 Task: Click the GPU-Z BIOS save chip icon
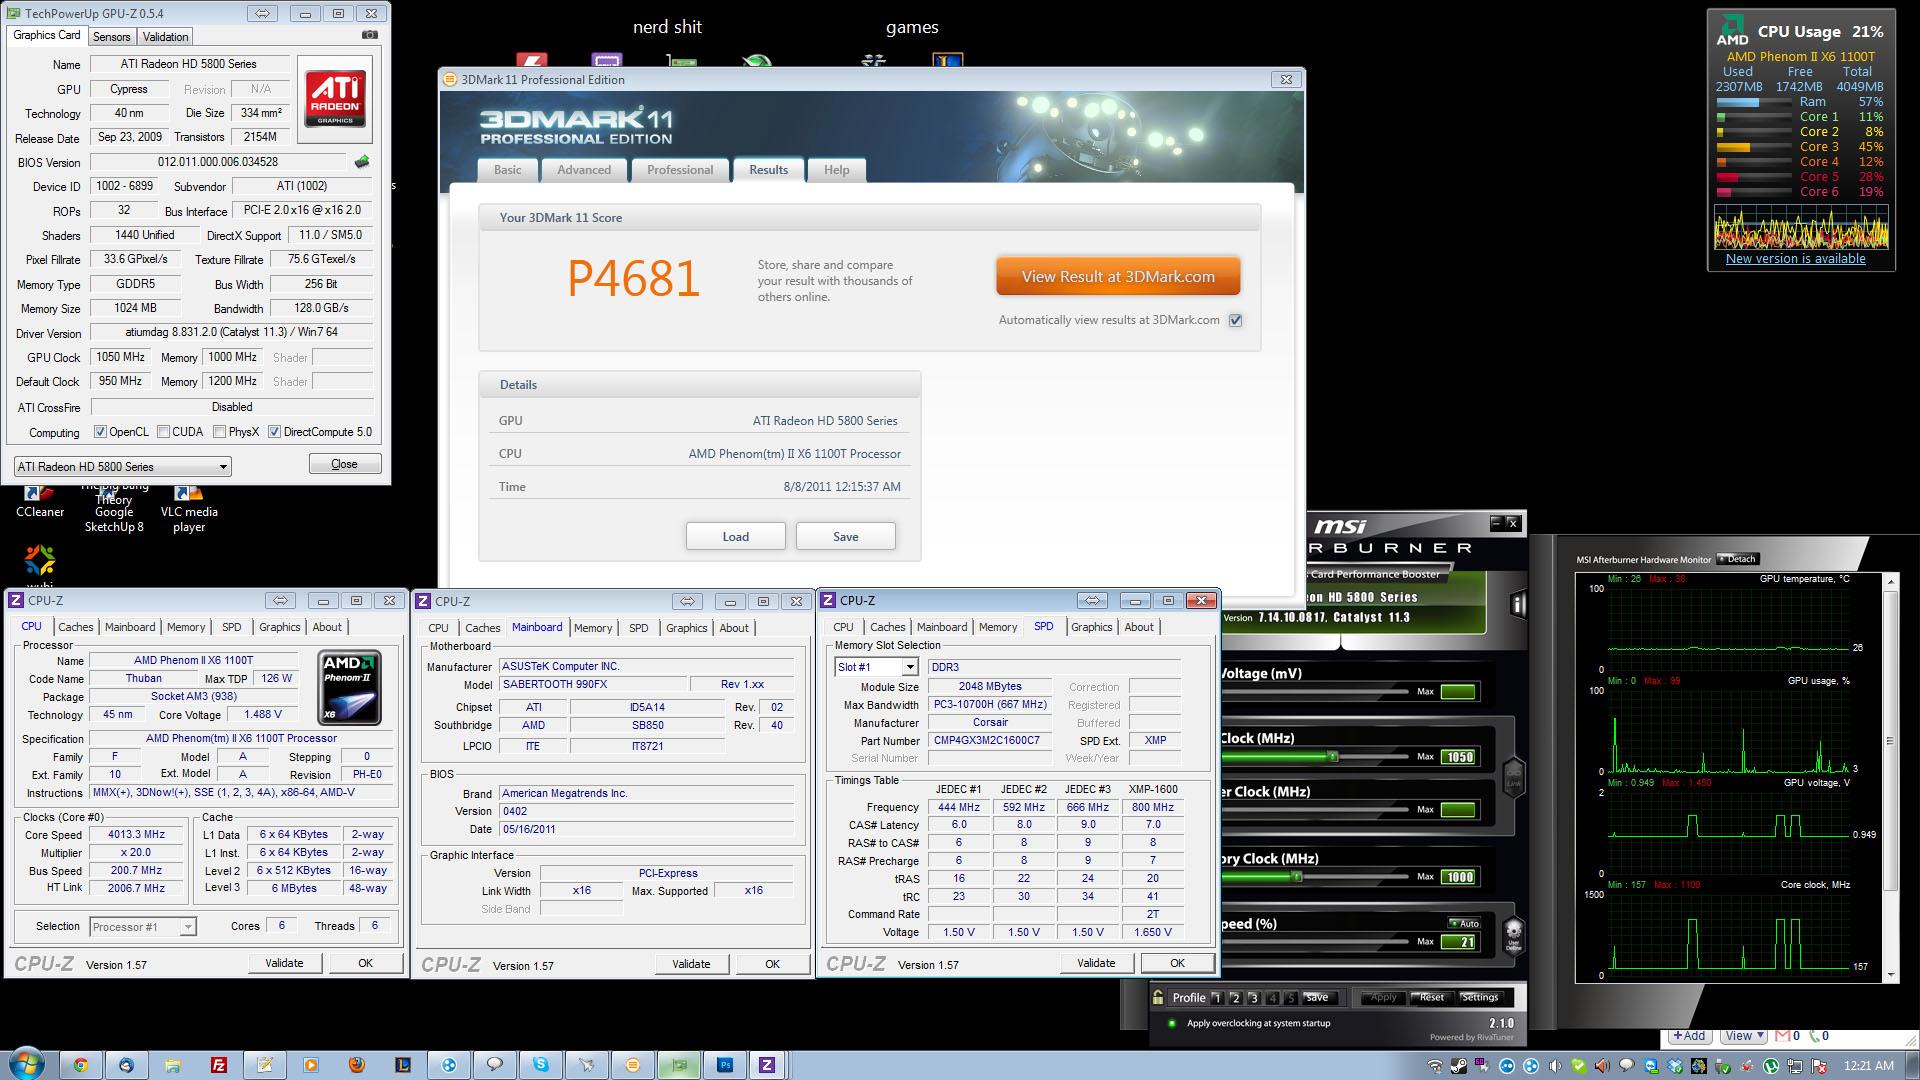362,162
